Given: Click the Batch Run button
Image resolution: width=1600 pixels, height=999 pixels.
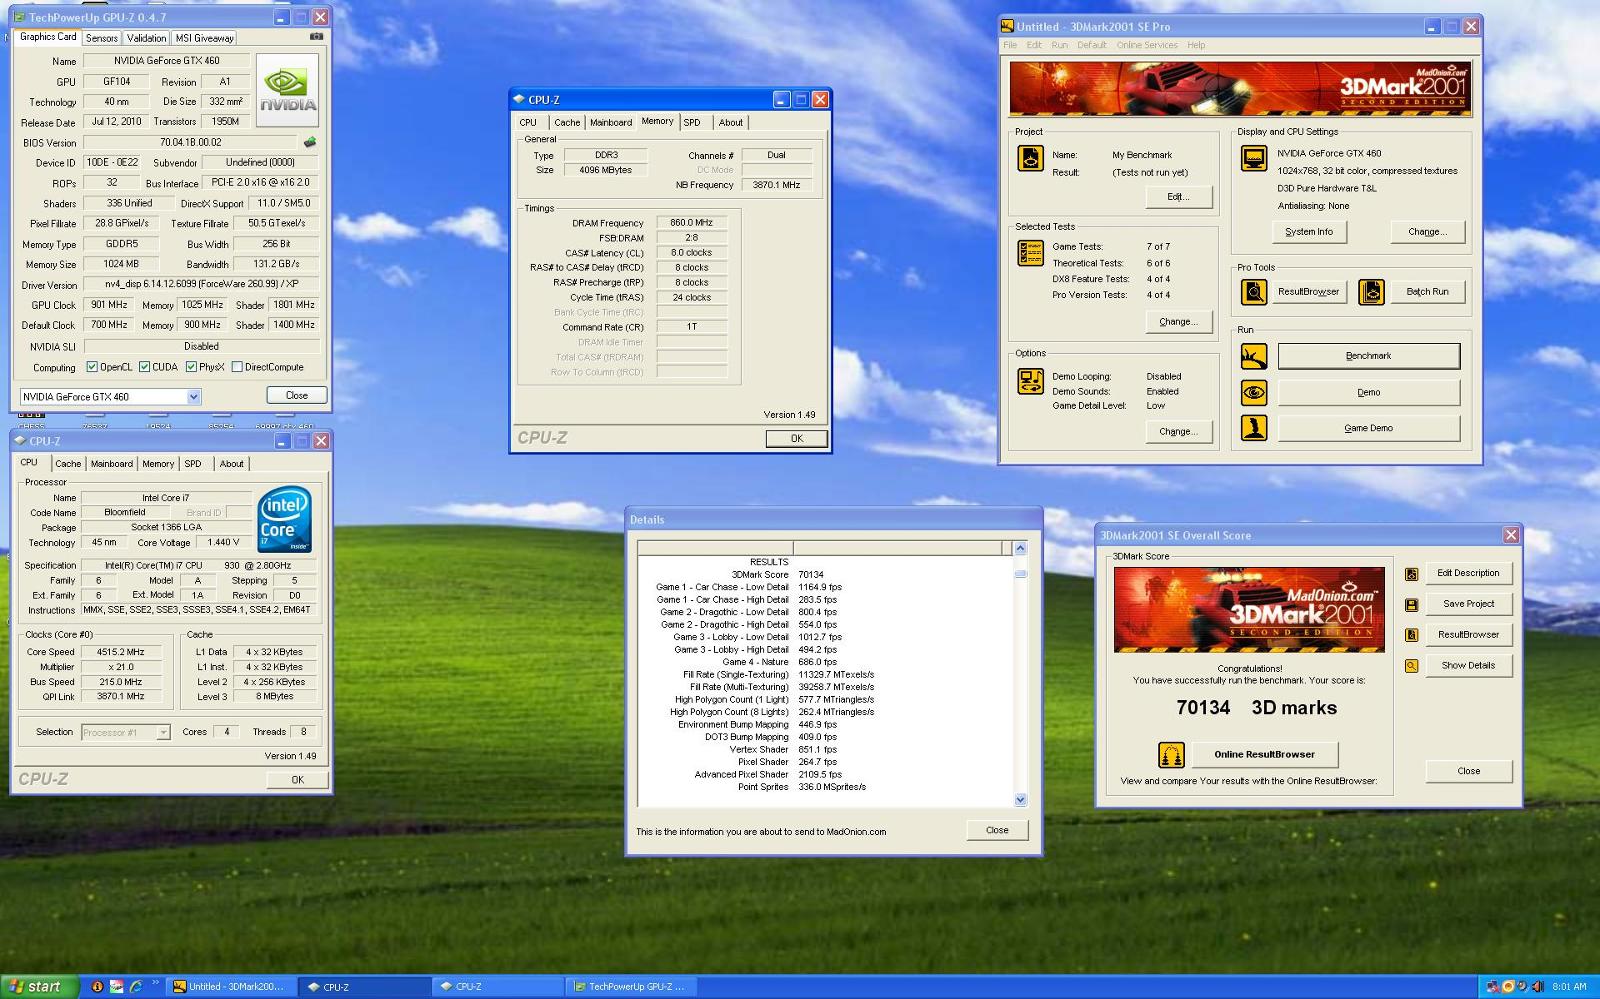Looking at the screenshot, I should click(1427, 292).
